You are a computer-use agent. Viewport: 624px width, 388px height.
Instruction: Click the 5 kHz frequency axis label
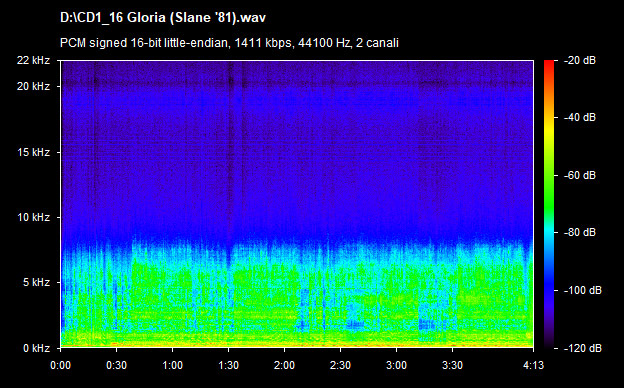(x=36, y=283)
